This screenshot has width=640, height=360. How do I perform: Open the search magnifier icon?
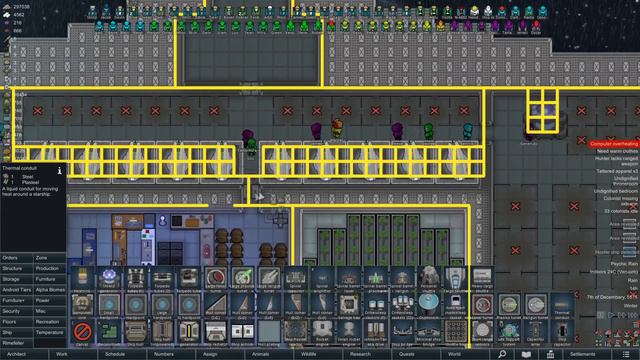(502, 354)
